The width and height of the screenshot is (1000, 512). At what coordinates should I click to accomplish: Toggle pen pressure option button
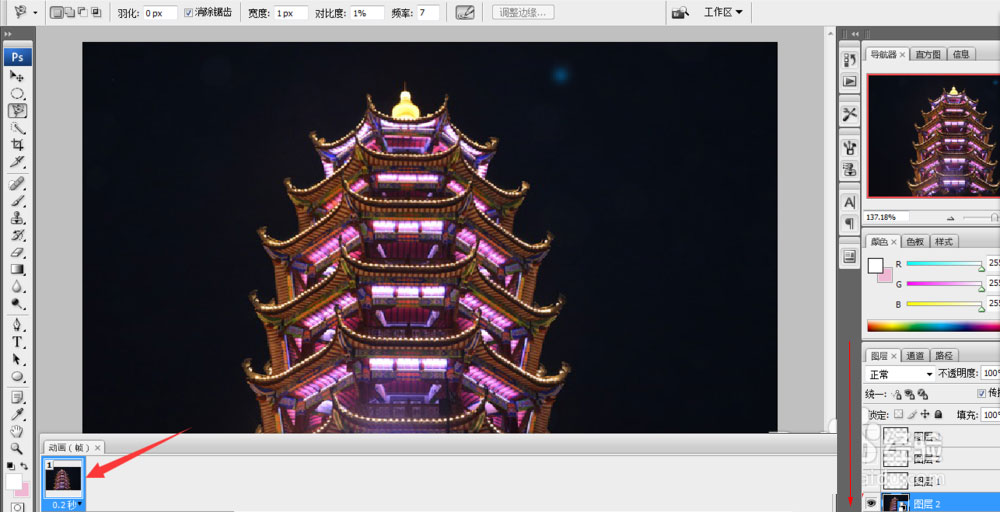465,12
